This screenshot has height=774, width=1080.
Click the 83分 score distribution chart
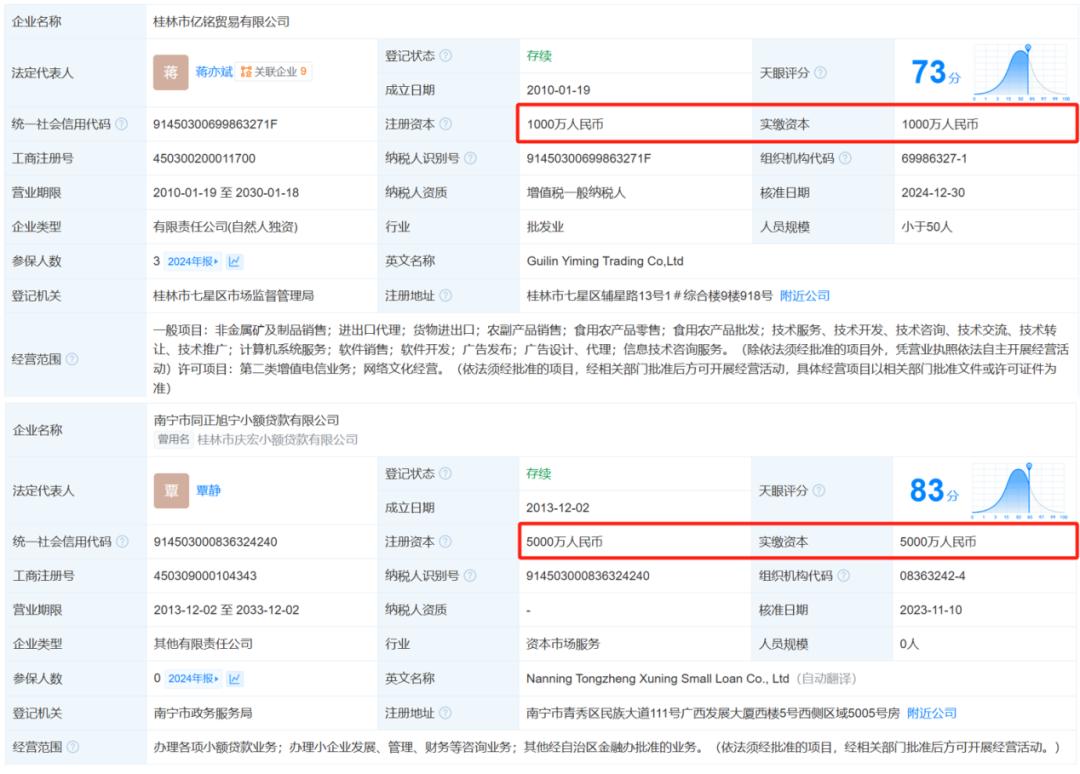click(x=1019, y=490)
